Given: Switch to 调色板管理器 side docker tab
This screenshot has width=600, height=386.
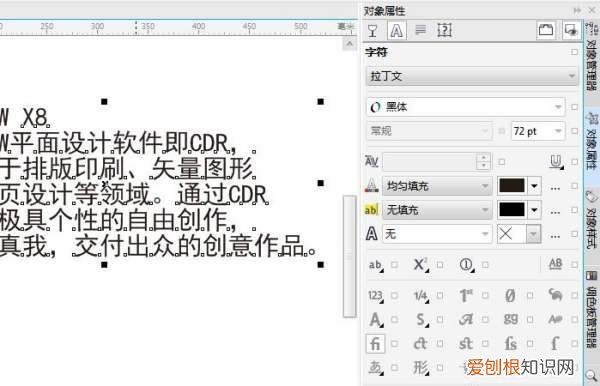Looking at the screenshot, I should tap(592, 310).
